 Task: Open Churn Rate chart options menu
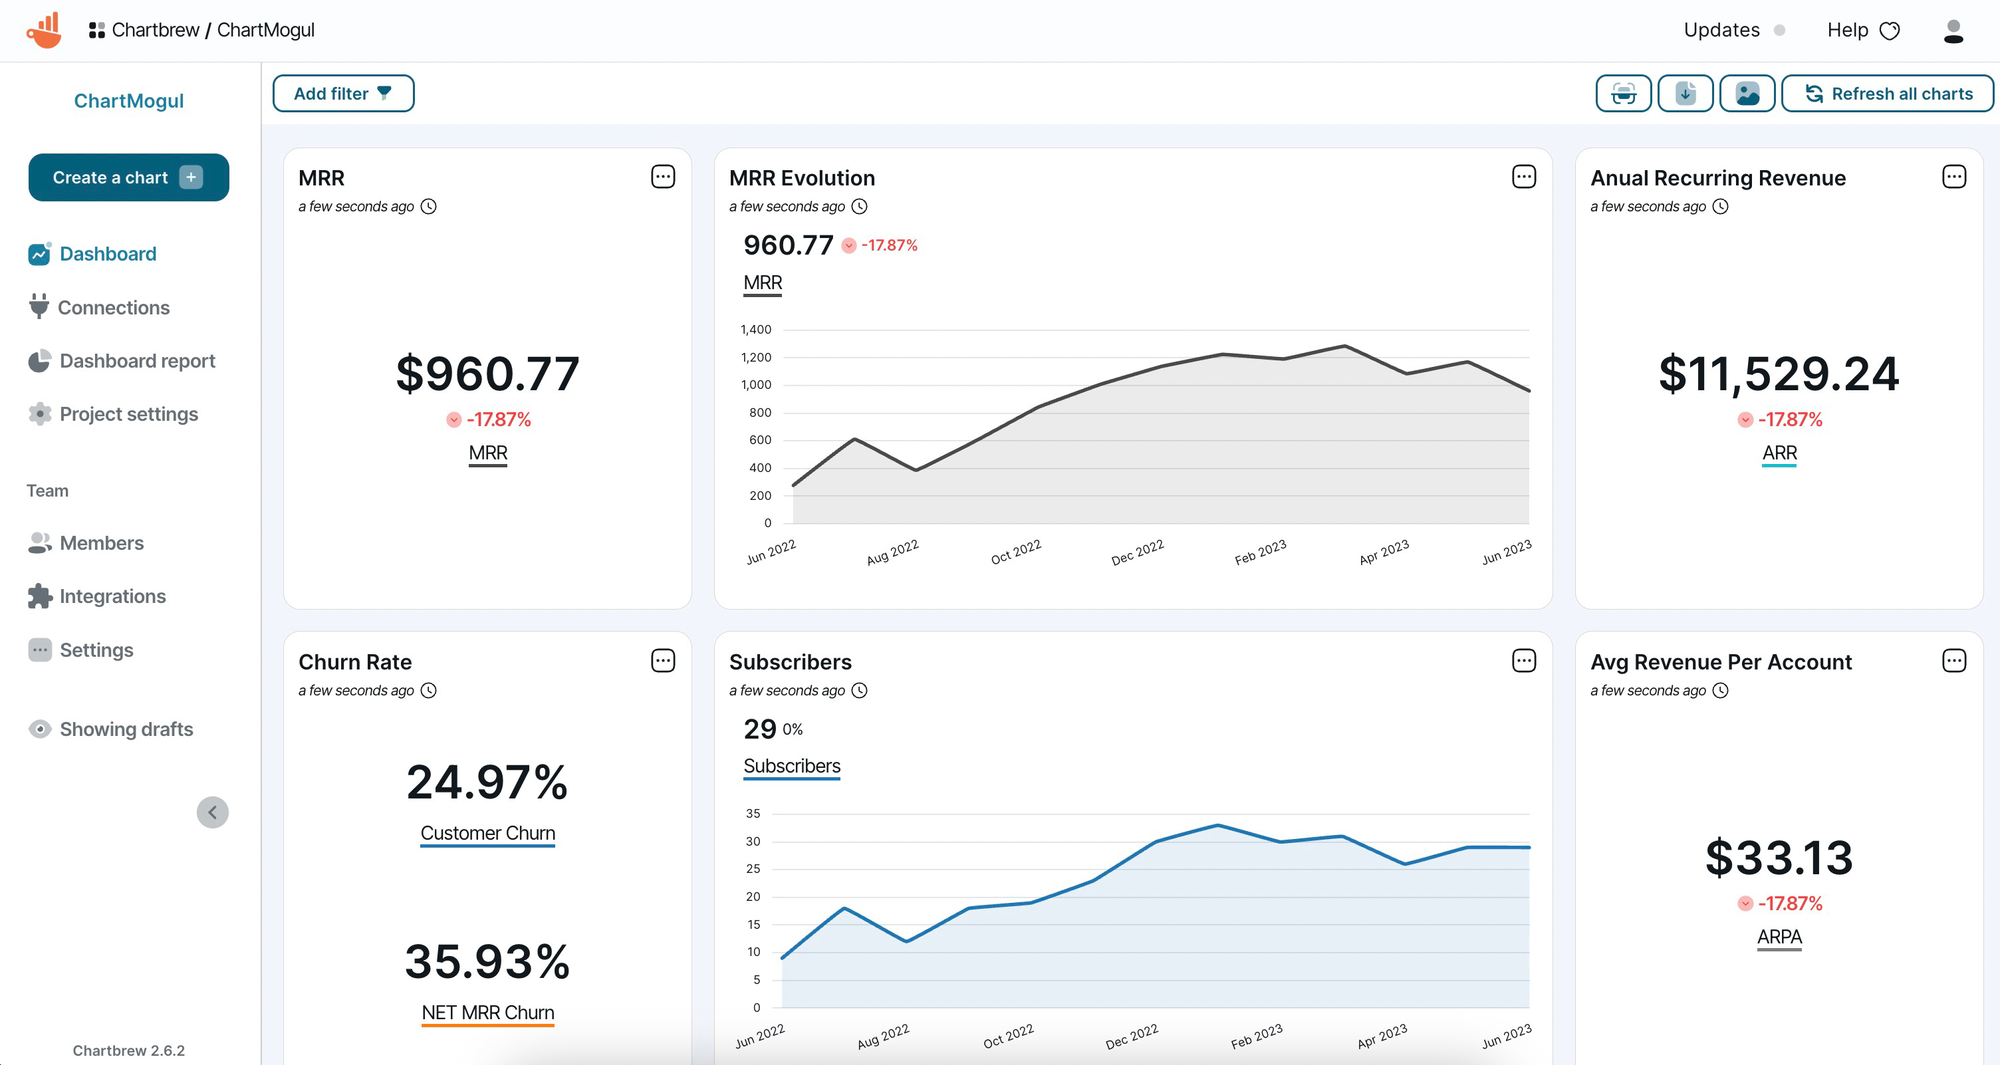point(662,661)
